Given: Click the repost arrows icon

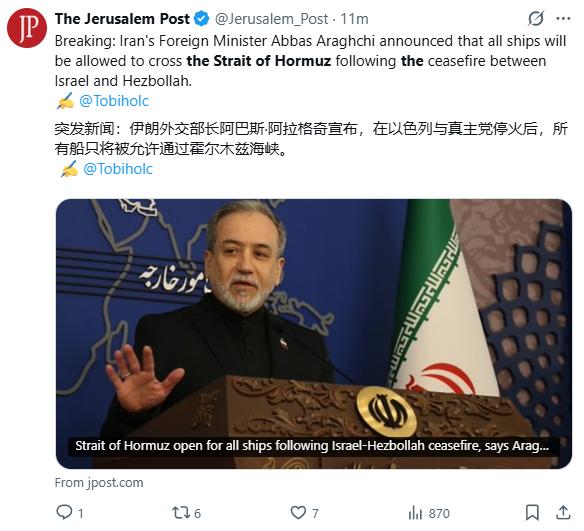Looking at the screenshot, I should [181, 513].
